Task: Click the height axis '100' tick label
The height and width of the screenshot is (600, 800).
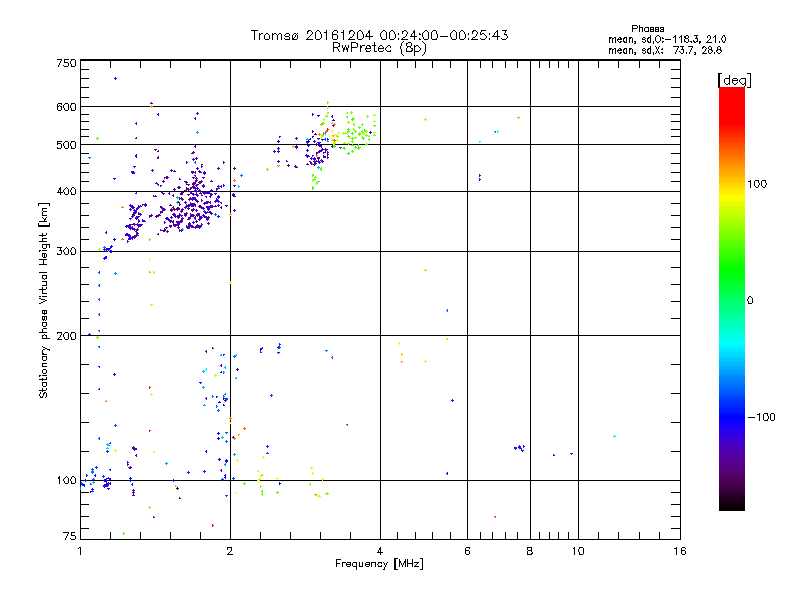Action: click(x=66, y=480)
